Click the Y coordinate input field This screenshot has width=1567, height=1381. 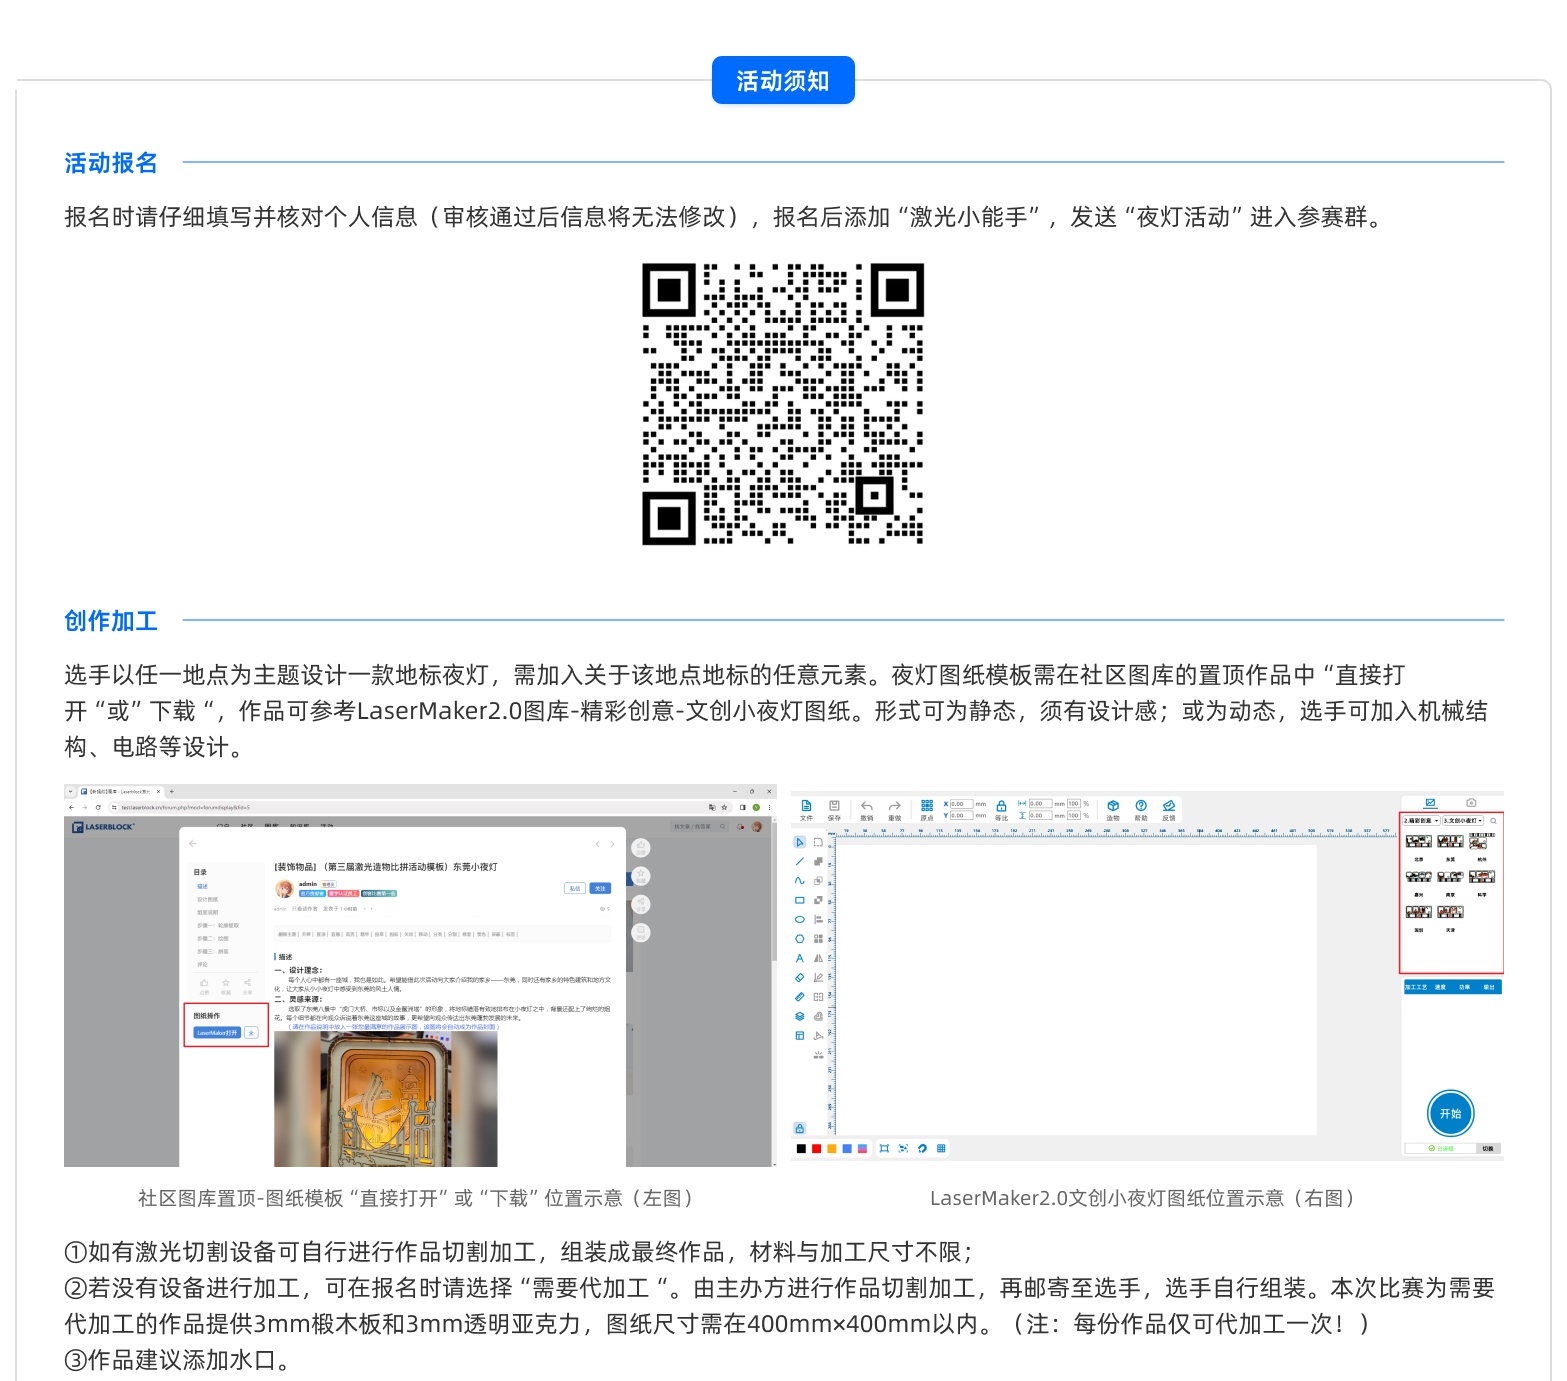961,815
